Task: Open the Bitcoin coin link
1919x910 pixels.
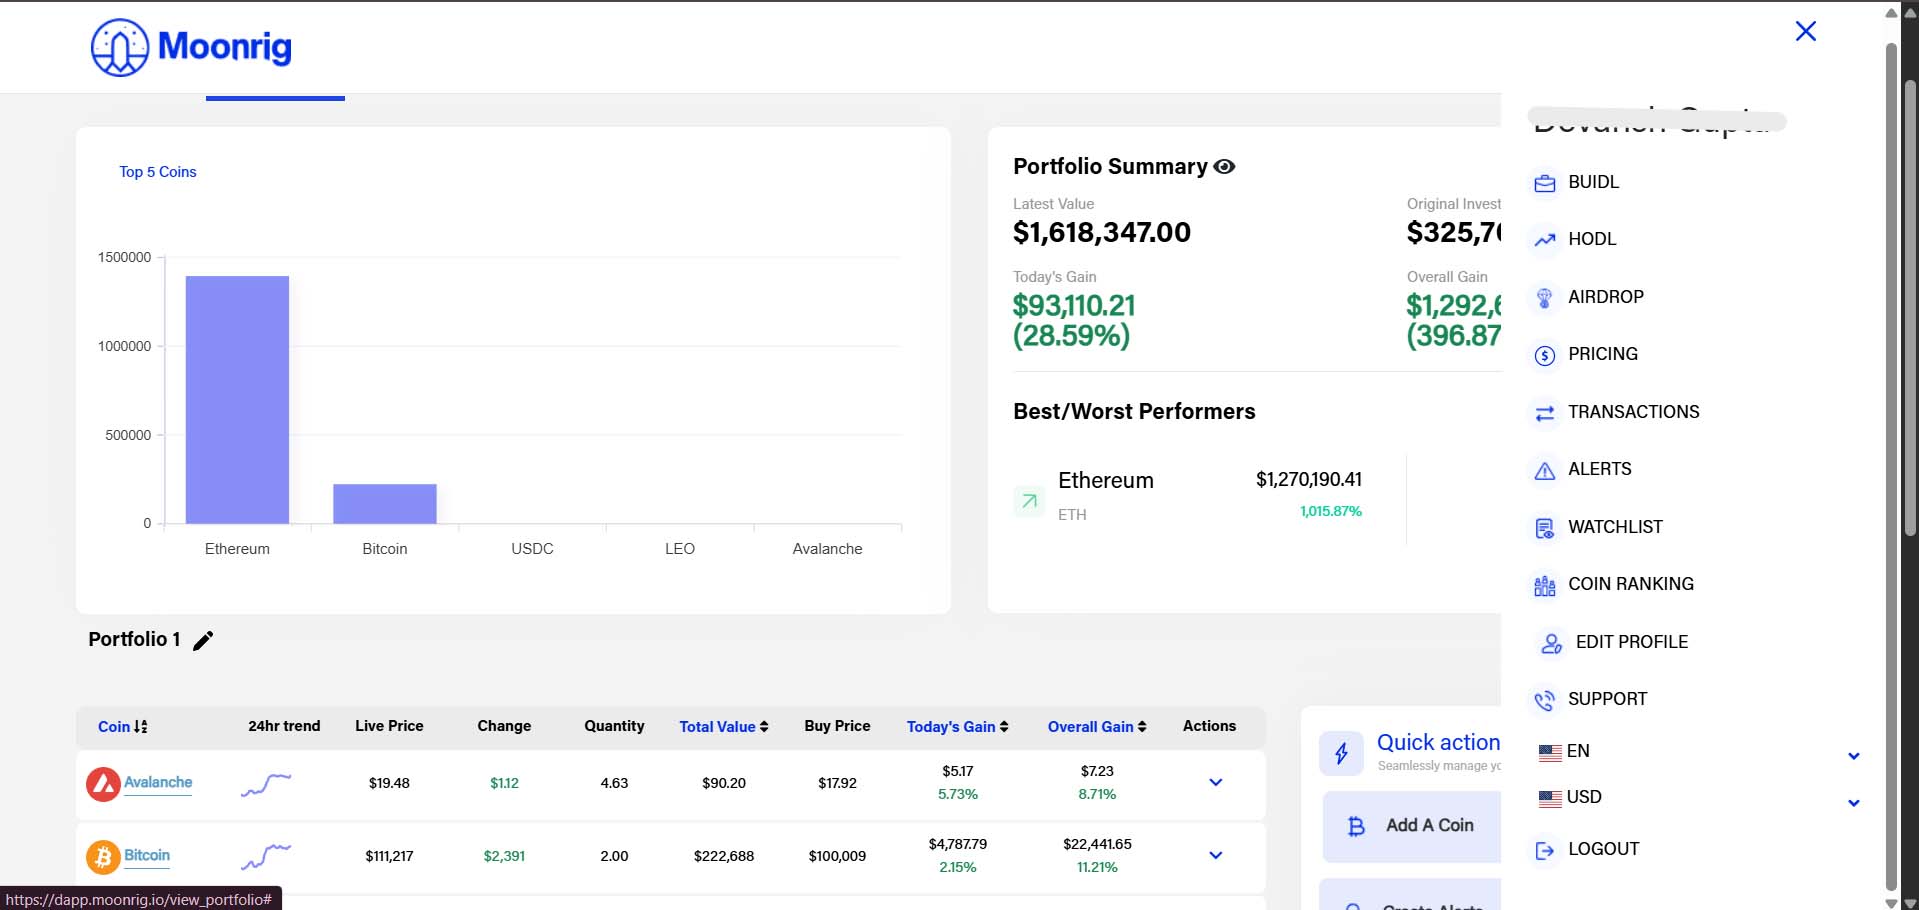Action: tap(147, 855)
